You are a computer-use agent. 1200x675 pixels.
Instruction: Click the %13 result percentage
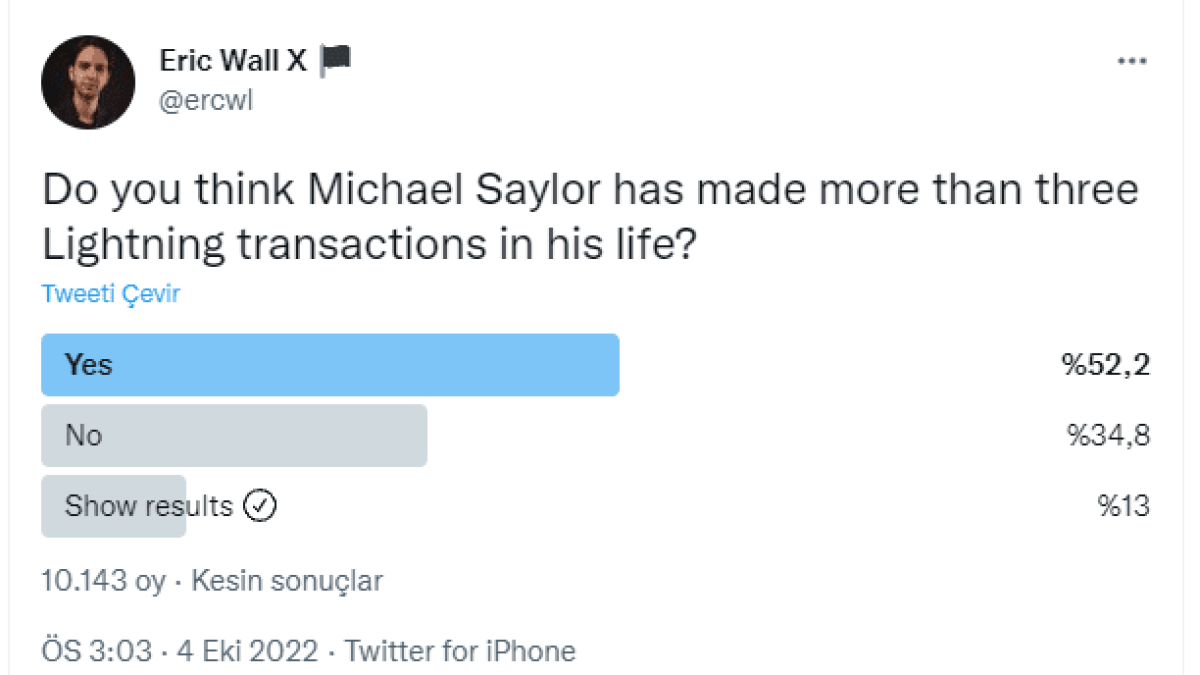click(1123, 506)
